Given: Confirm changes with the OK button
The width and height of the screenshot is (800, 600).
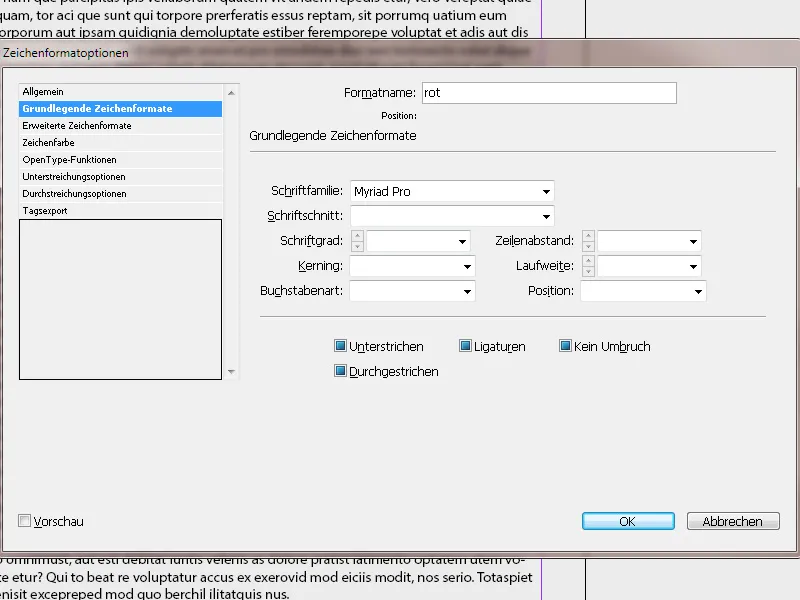Looking at the screenshot, I should (x=627, y=521).
